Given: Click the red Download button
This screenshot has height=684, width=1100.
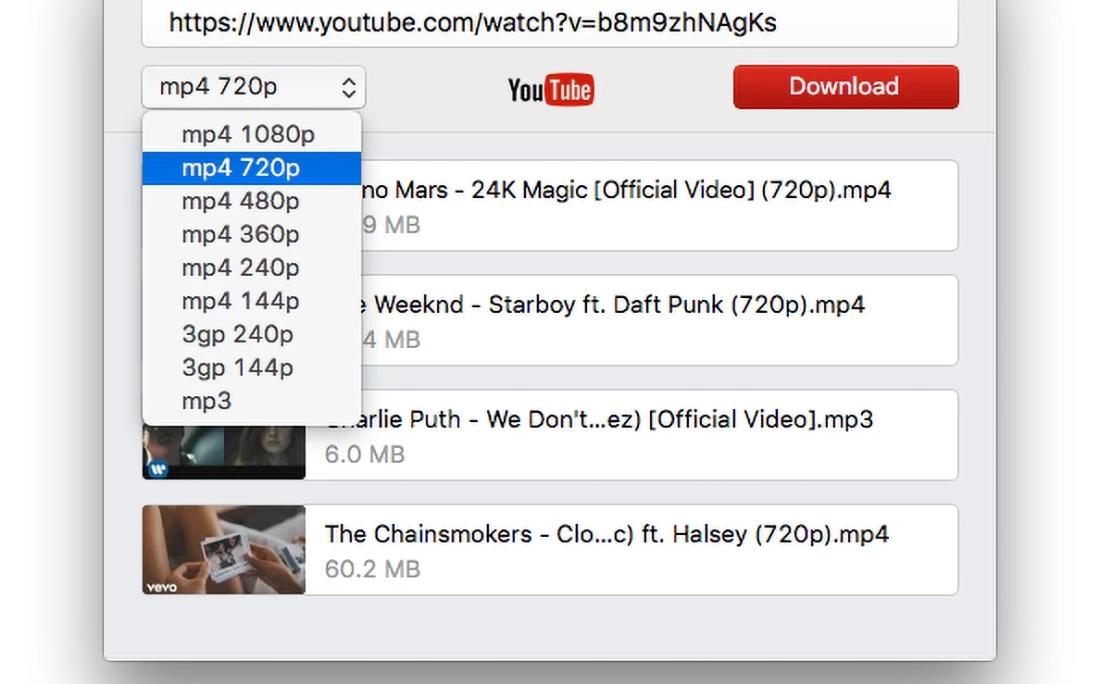Looking at the screenshot, I should coord(845,87).
